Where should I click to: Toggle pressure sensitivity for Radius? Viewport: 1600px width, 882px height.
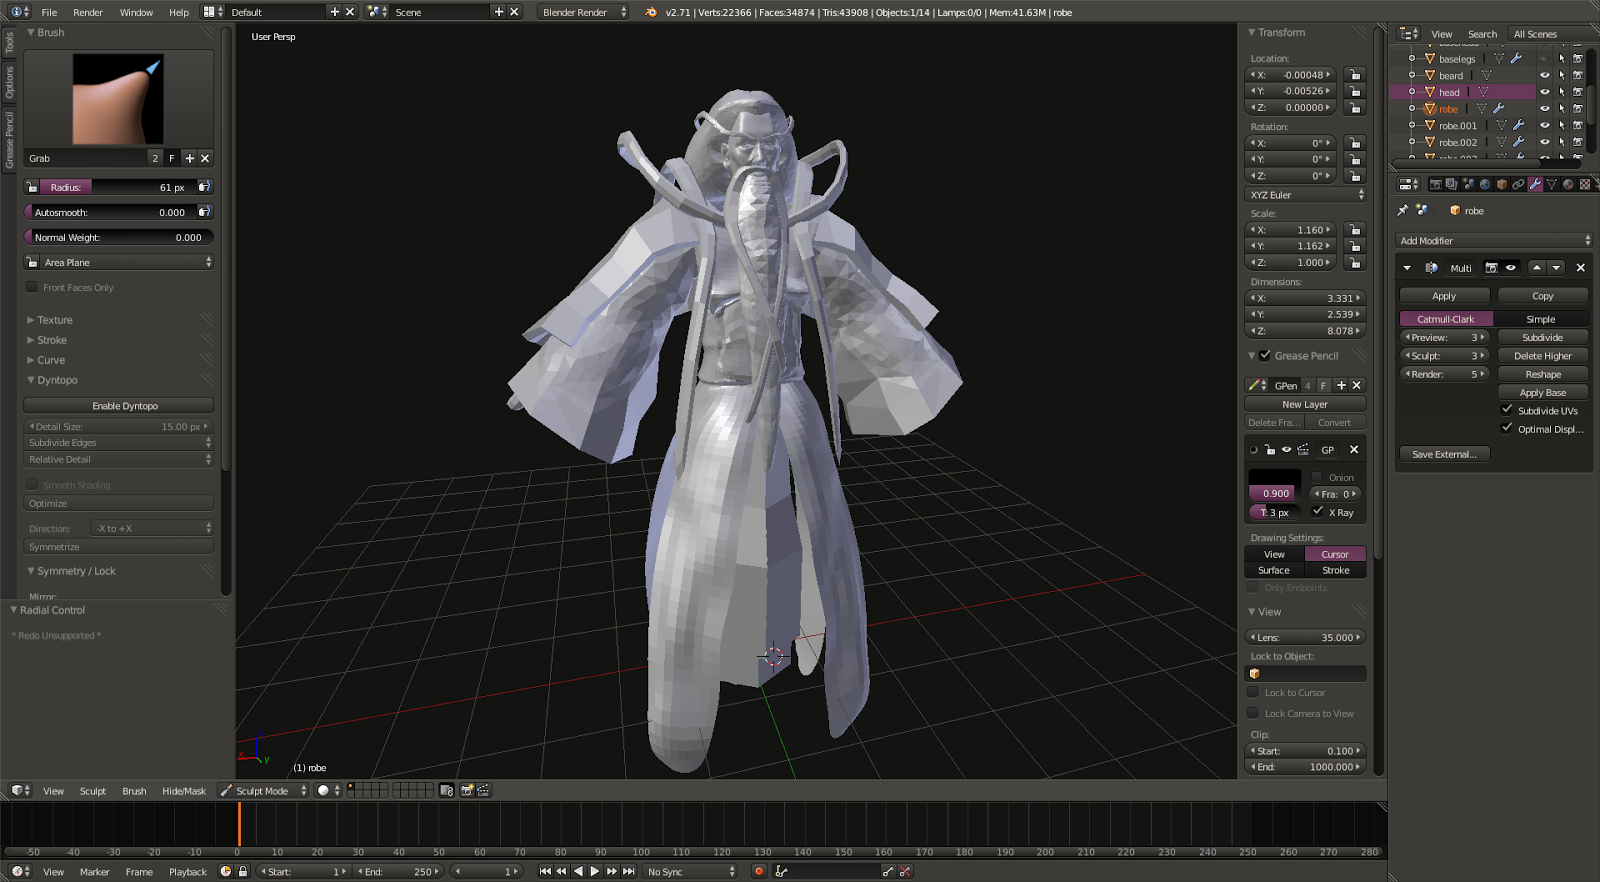(204, 187)
